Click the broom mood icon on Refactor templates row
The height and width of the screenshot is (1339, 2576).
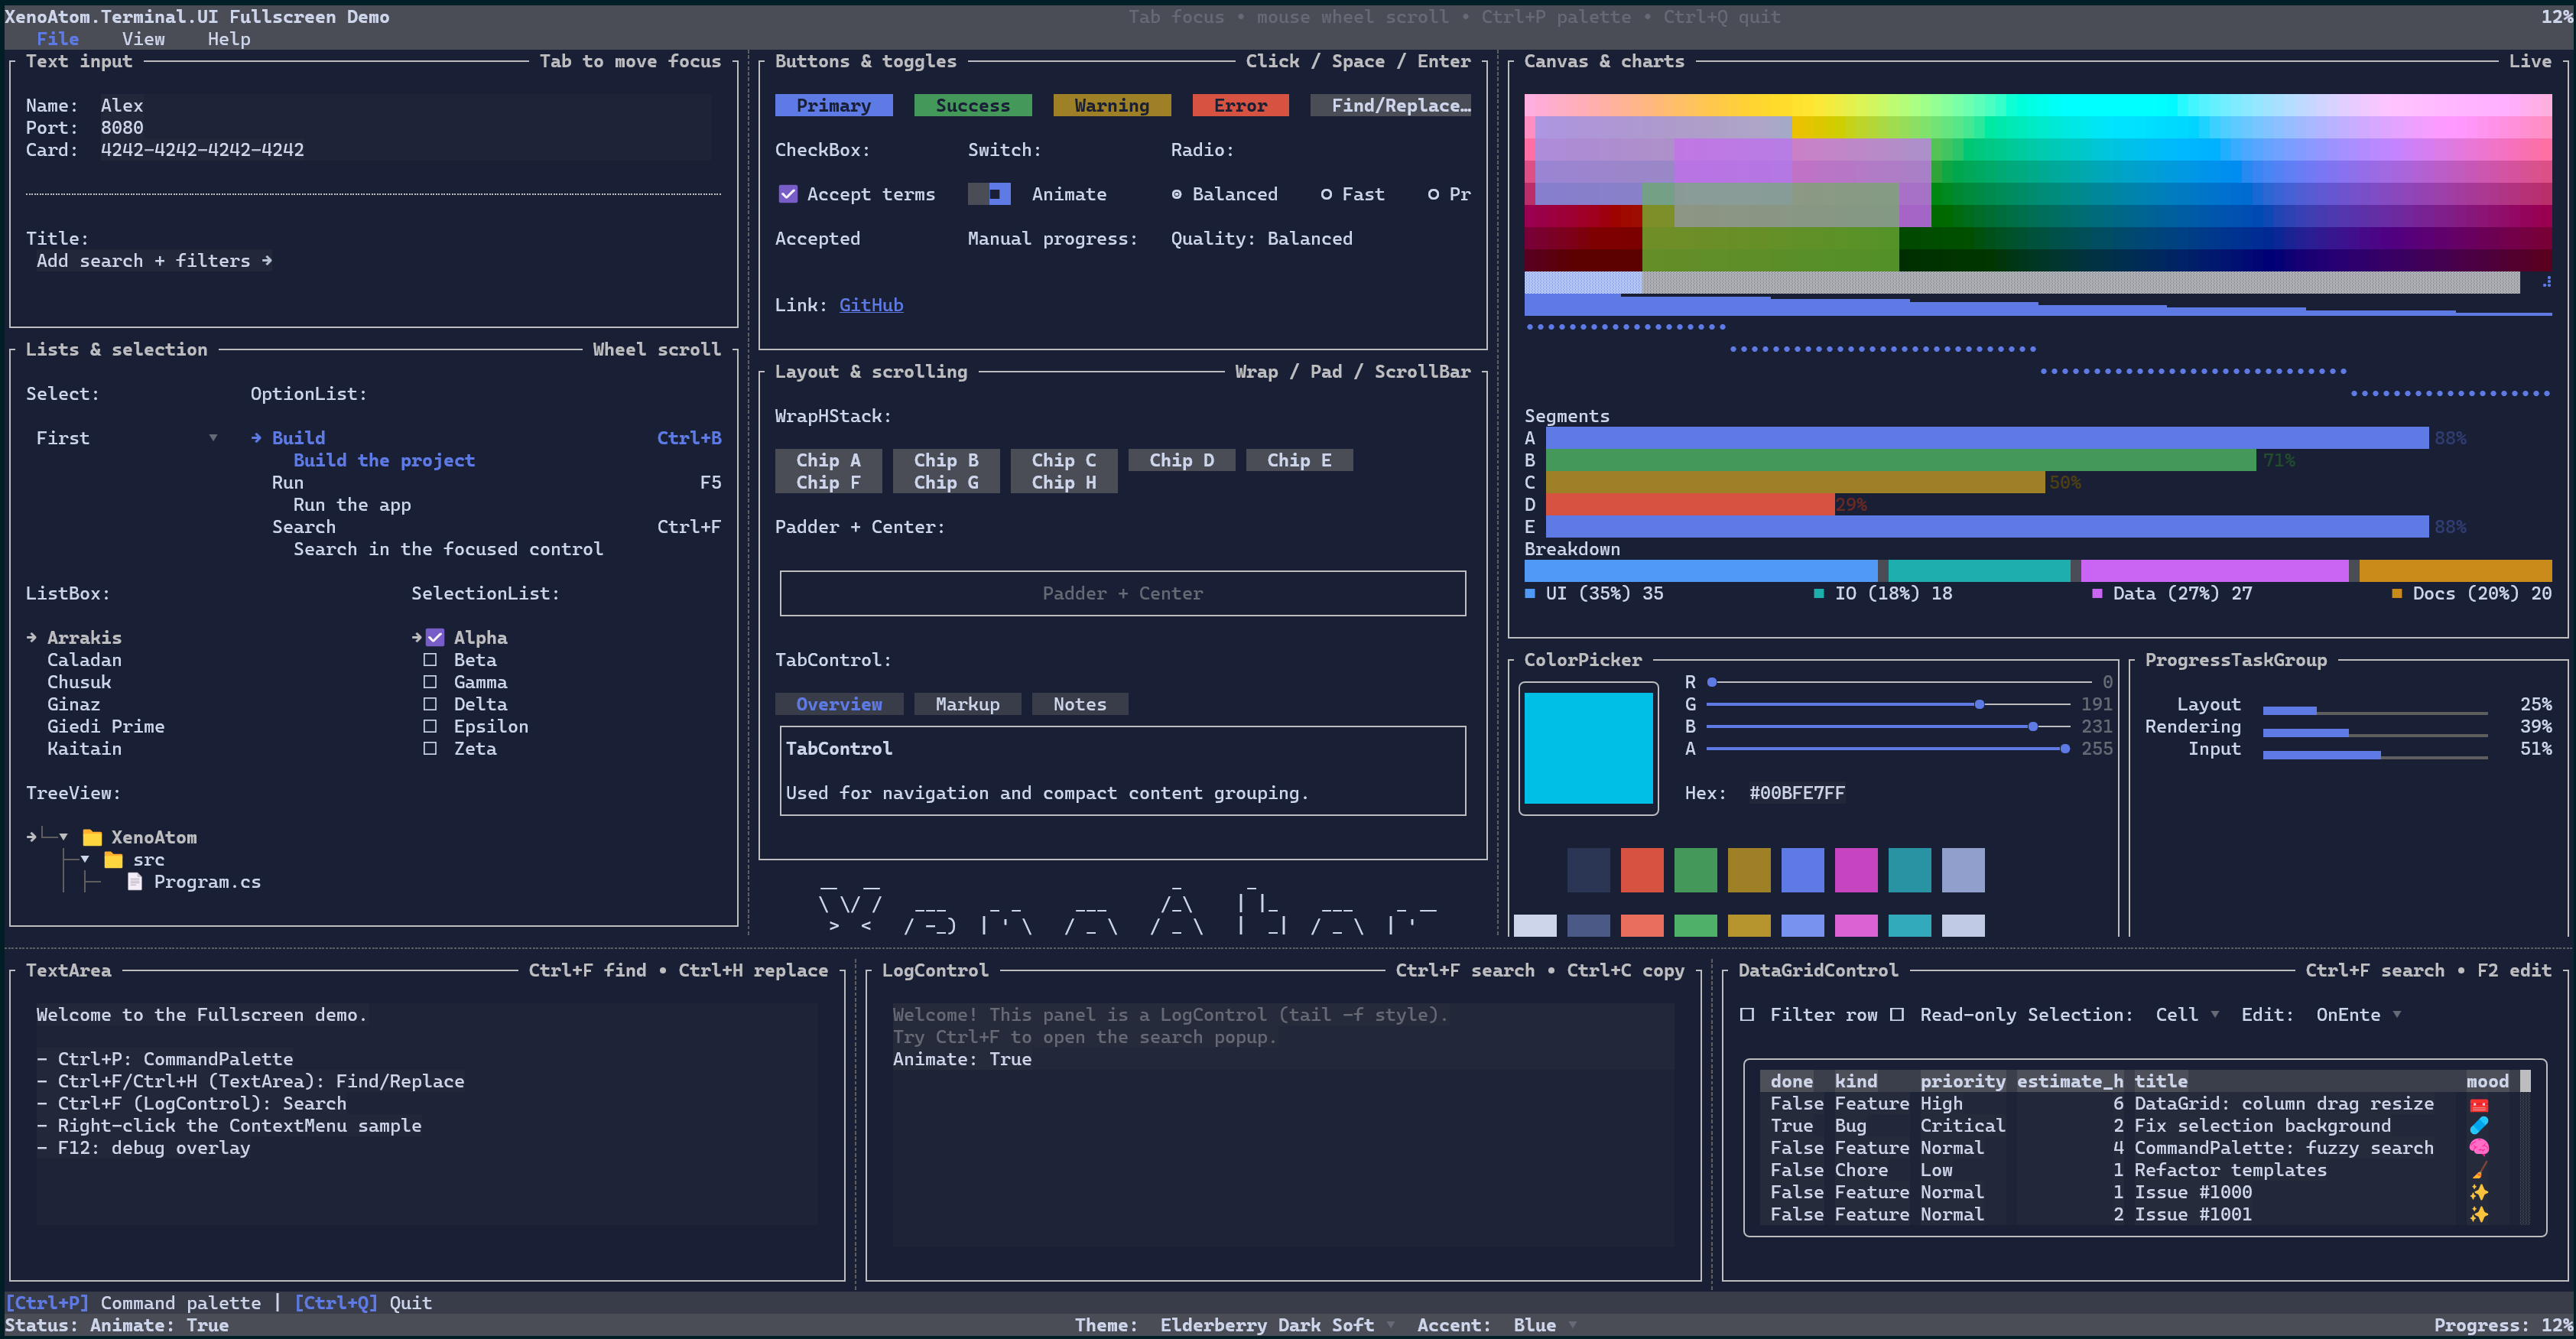click(x=2478, y=1170)
